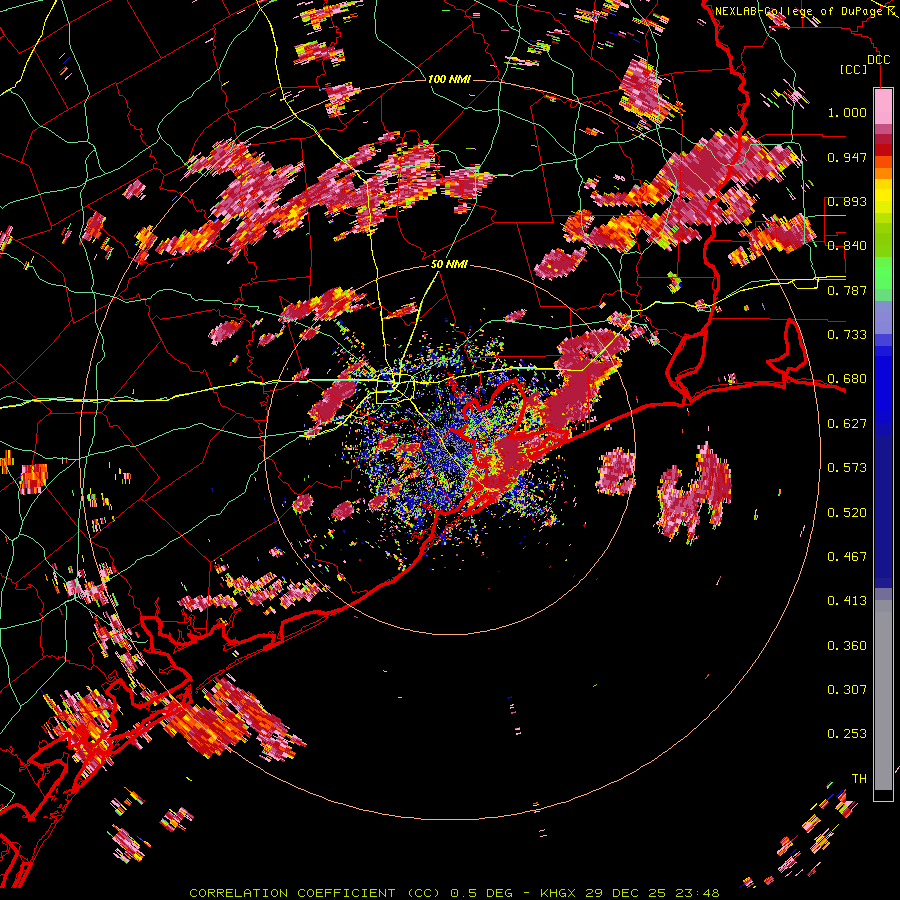The height and width of the screenshot is (900, 900).
Task: Click the 0.840 color scale value
Action: click(847, 246)
